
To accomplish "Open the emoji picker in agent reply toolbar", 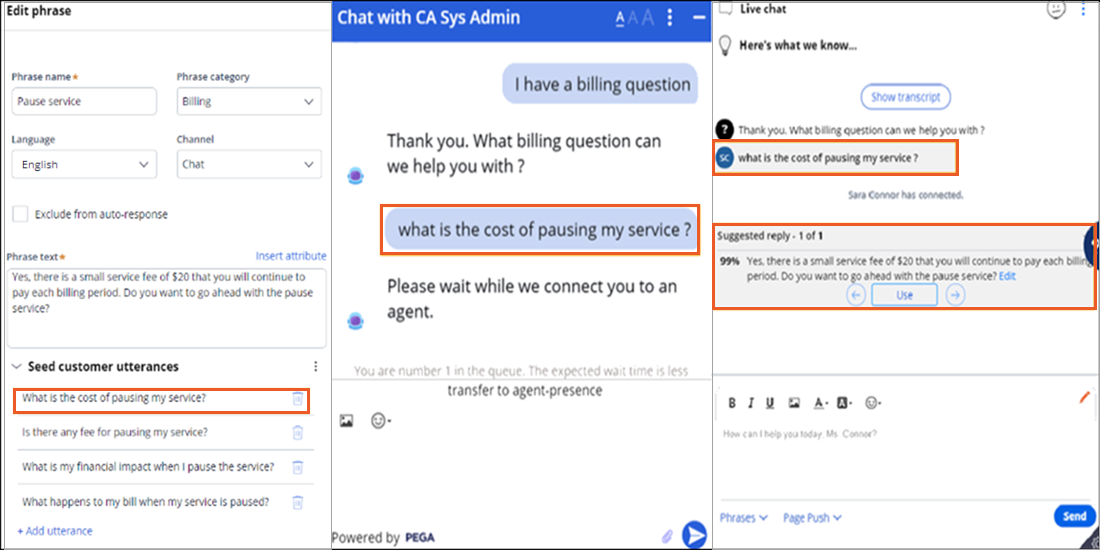I will [873, 403].
